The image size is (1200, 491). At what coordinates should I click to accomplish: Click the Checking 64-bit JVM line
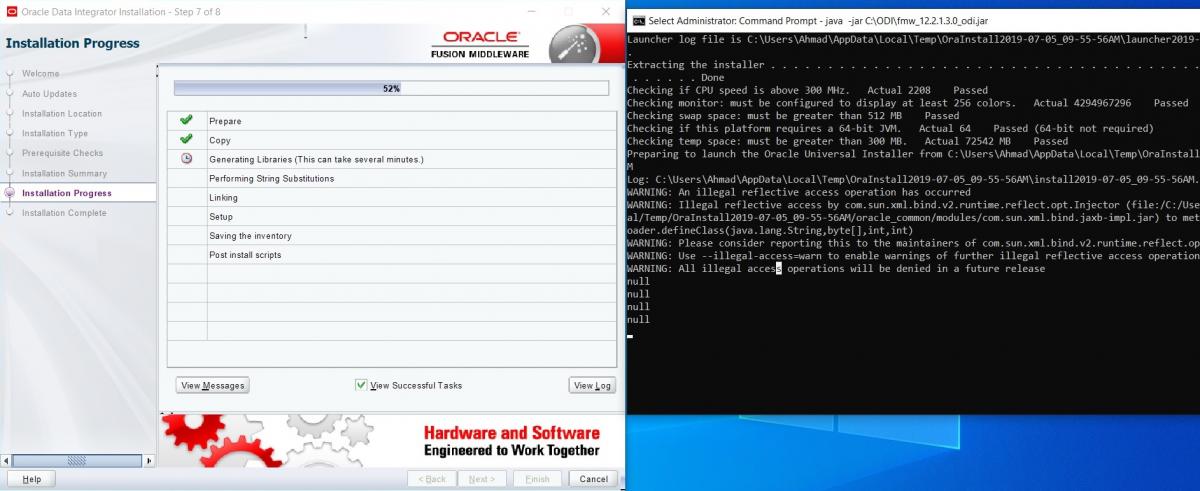pos(890,128)
